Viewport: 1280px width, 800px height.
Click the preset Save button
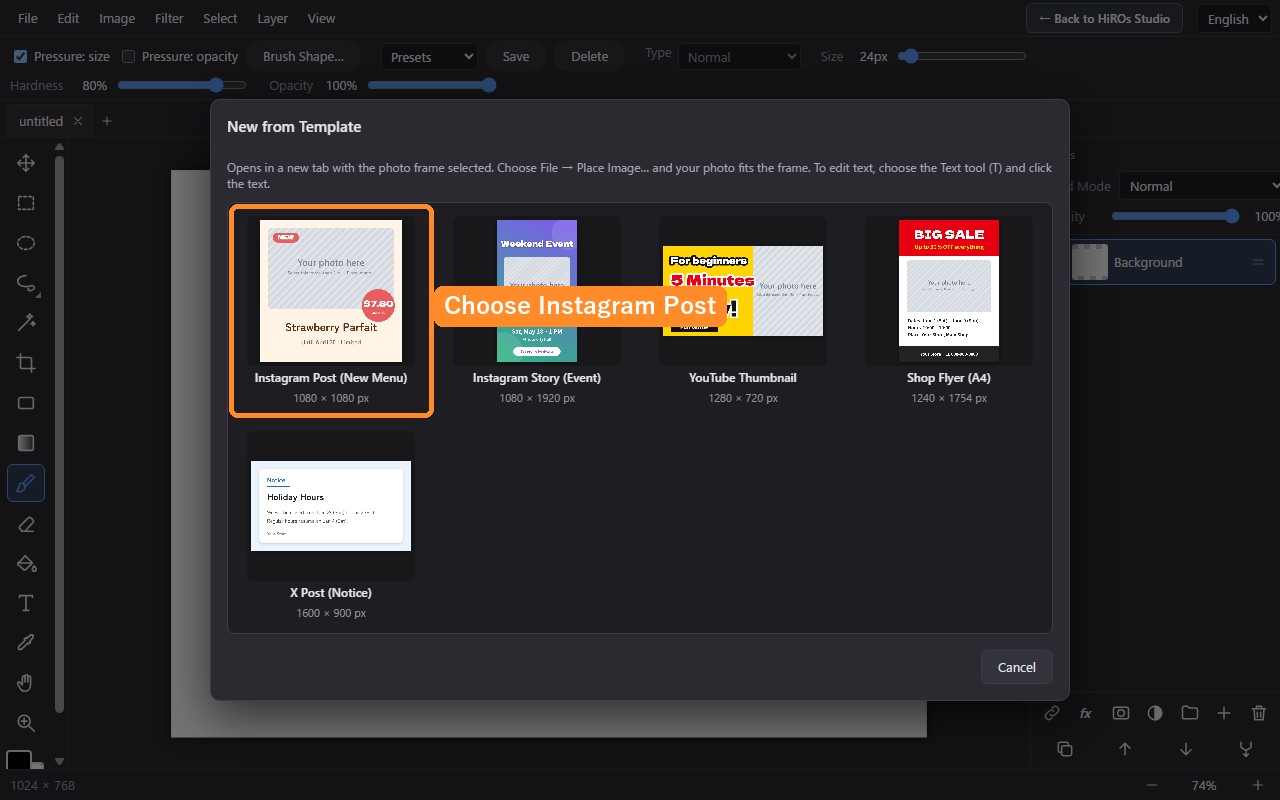516,56
